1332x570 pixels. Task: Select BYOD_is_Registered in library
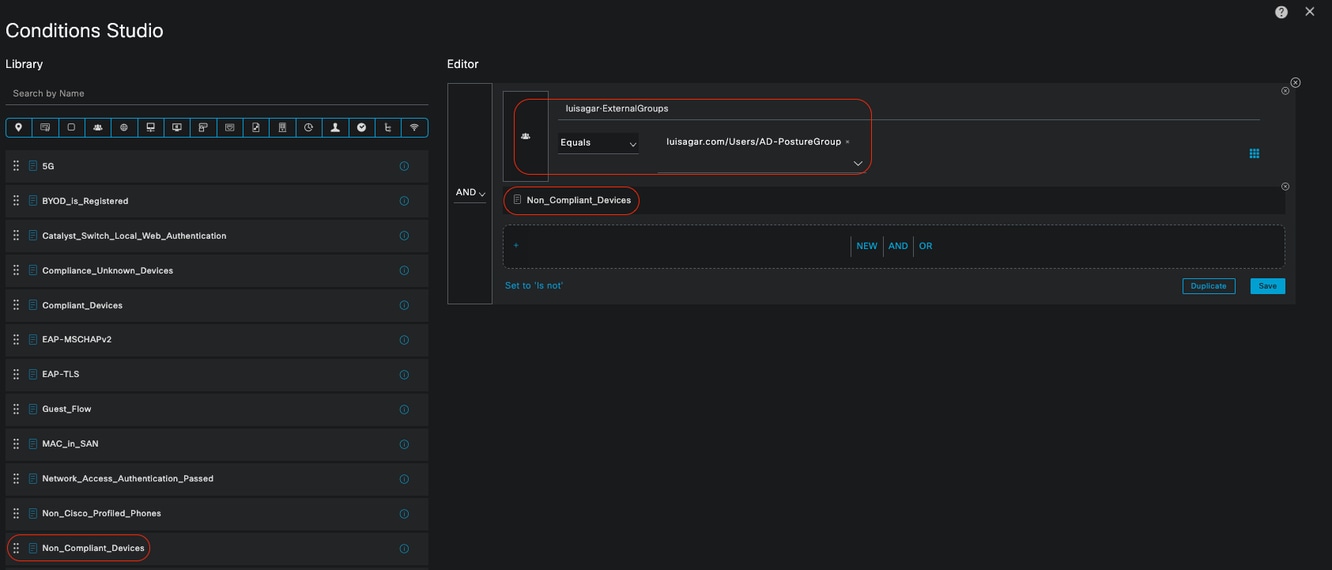click(x=216, y=201)
